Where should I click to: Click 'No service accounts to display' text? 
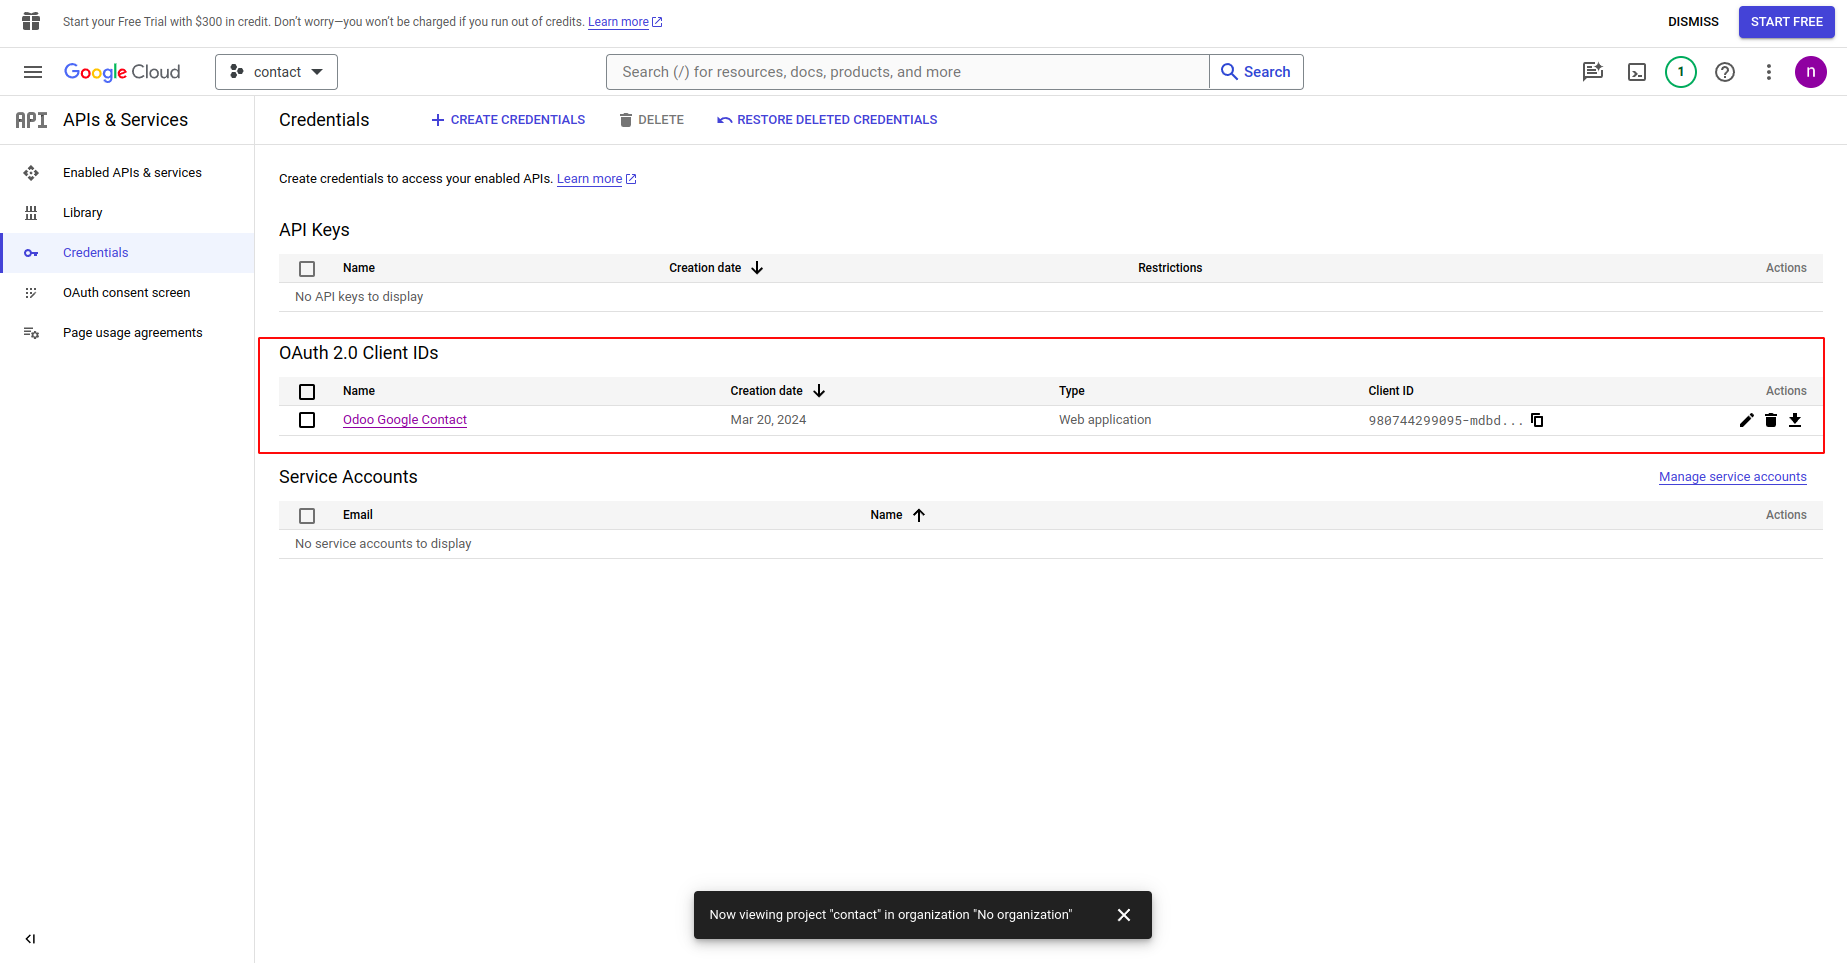pyautogui.click(x=383, y=544)
